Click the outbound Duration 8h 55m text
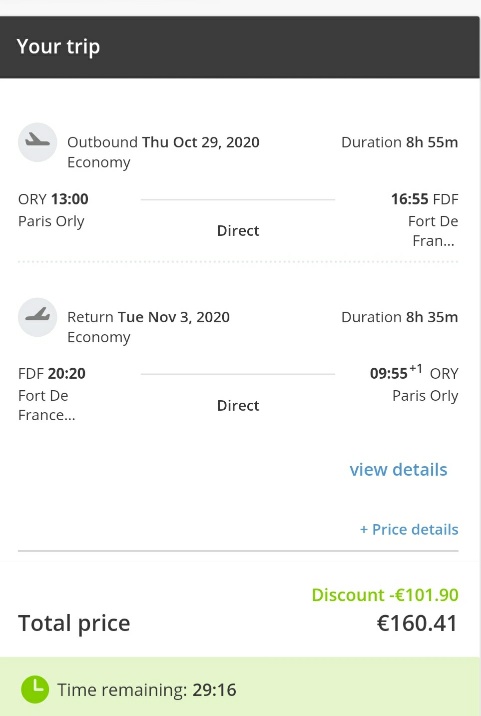Screen dimensions: 481x716 pos(400,142)
